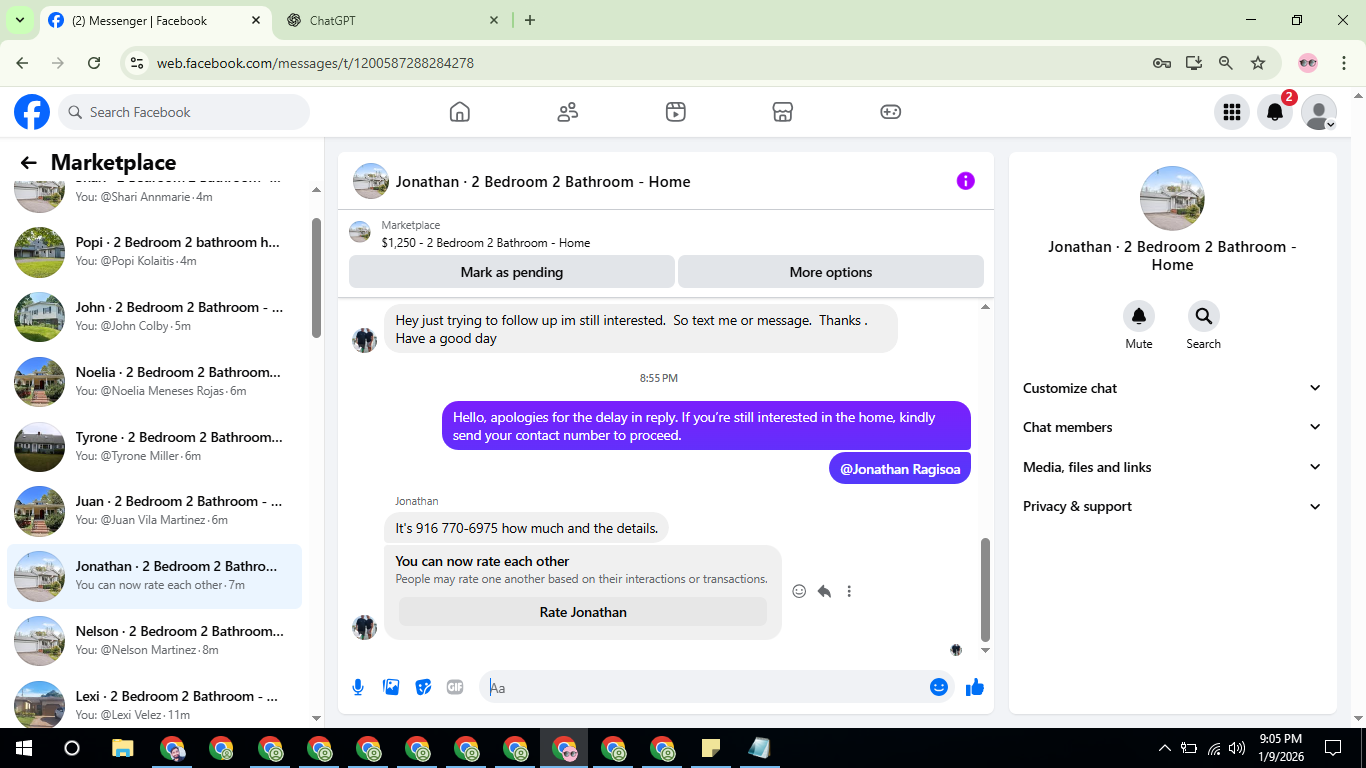
Task: Click the Mark as pending button
Action: 512,272
